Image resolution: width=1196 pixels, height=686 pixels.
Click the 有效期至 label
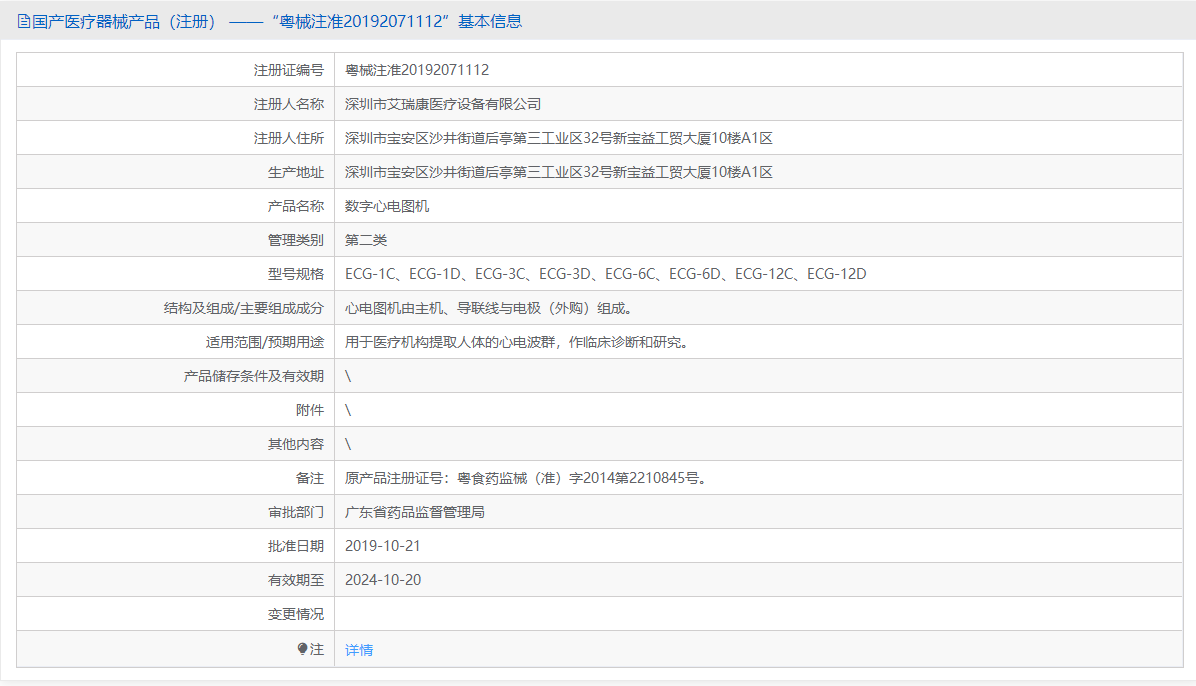296,580
